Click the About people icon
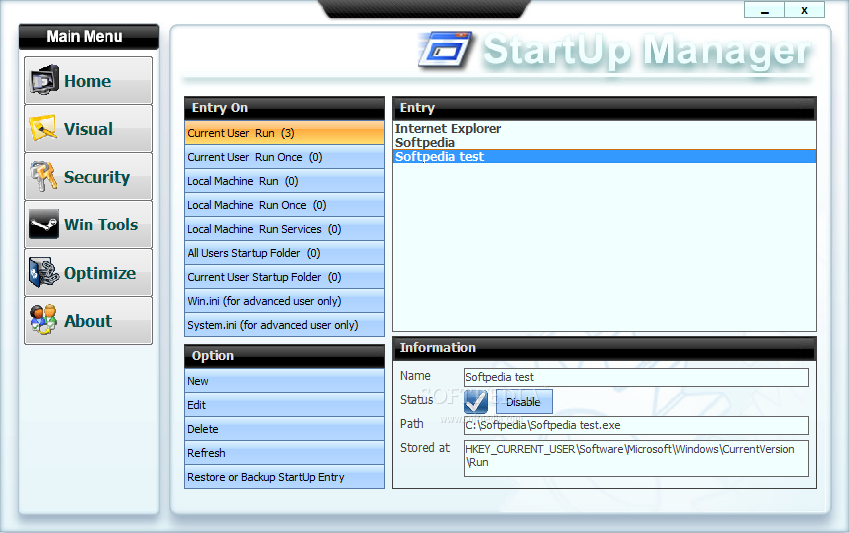Screen dimensions: 849x533 coord(43,320)
